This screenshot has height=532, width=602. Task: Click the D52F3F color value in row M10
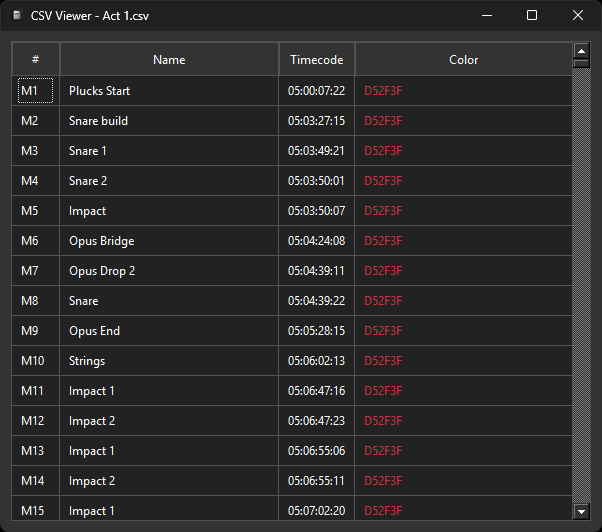[383, 360]
